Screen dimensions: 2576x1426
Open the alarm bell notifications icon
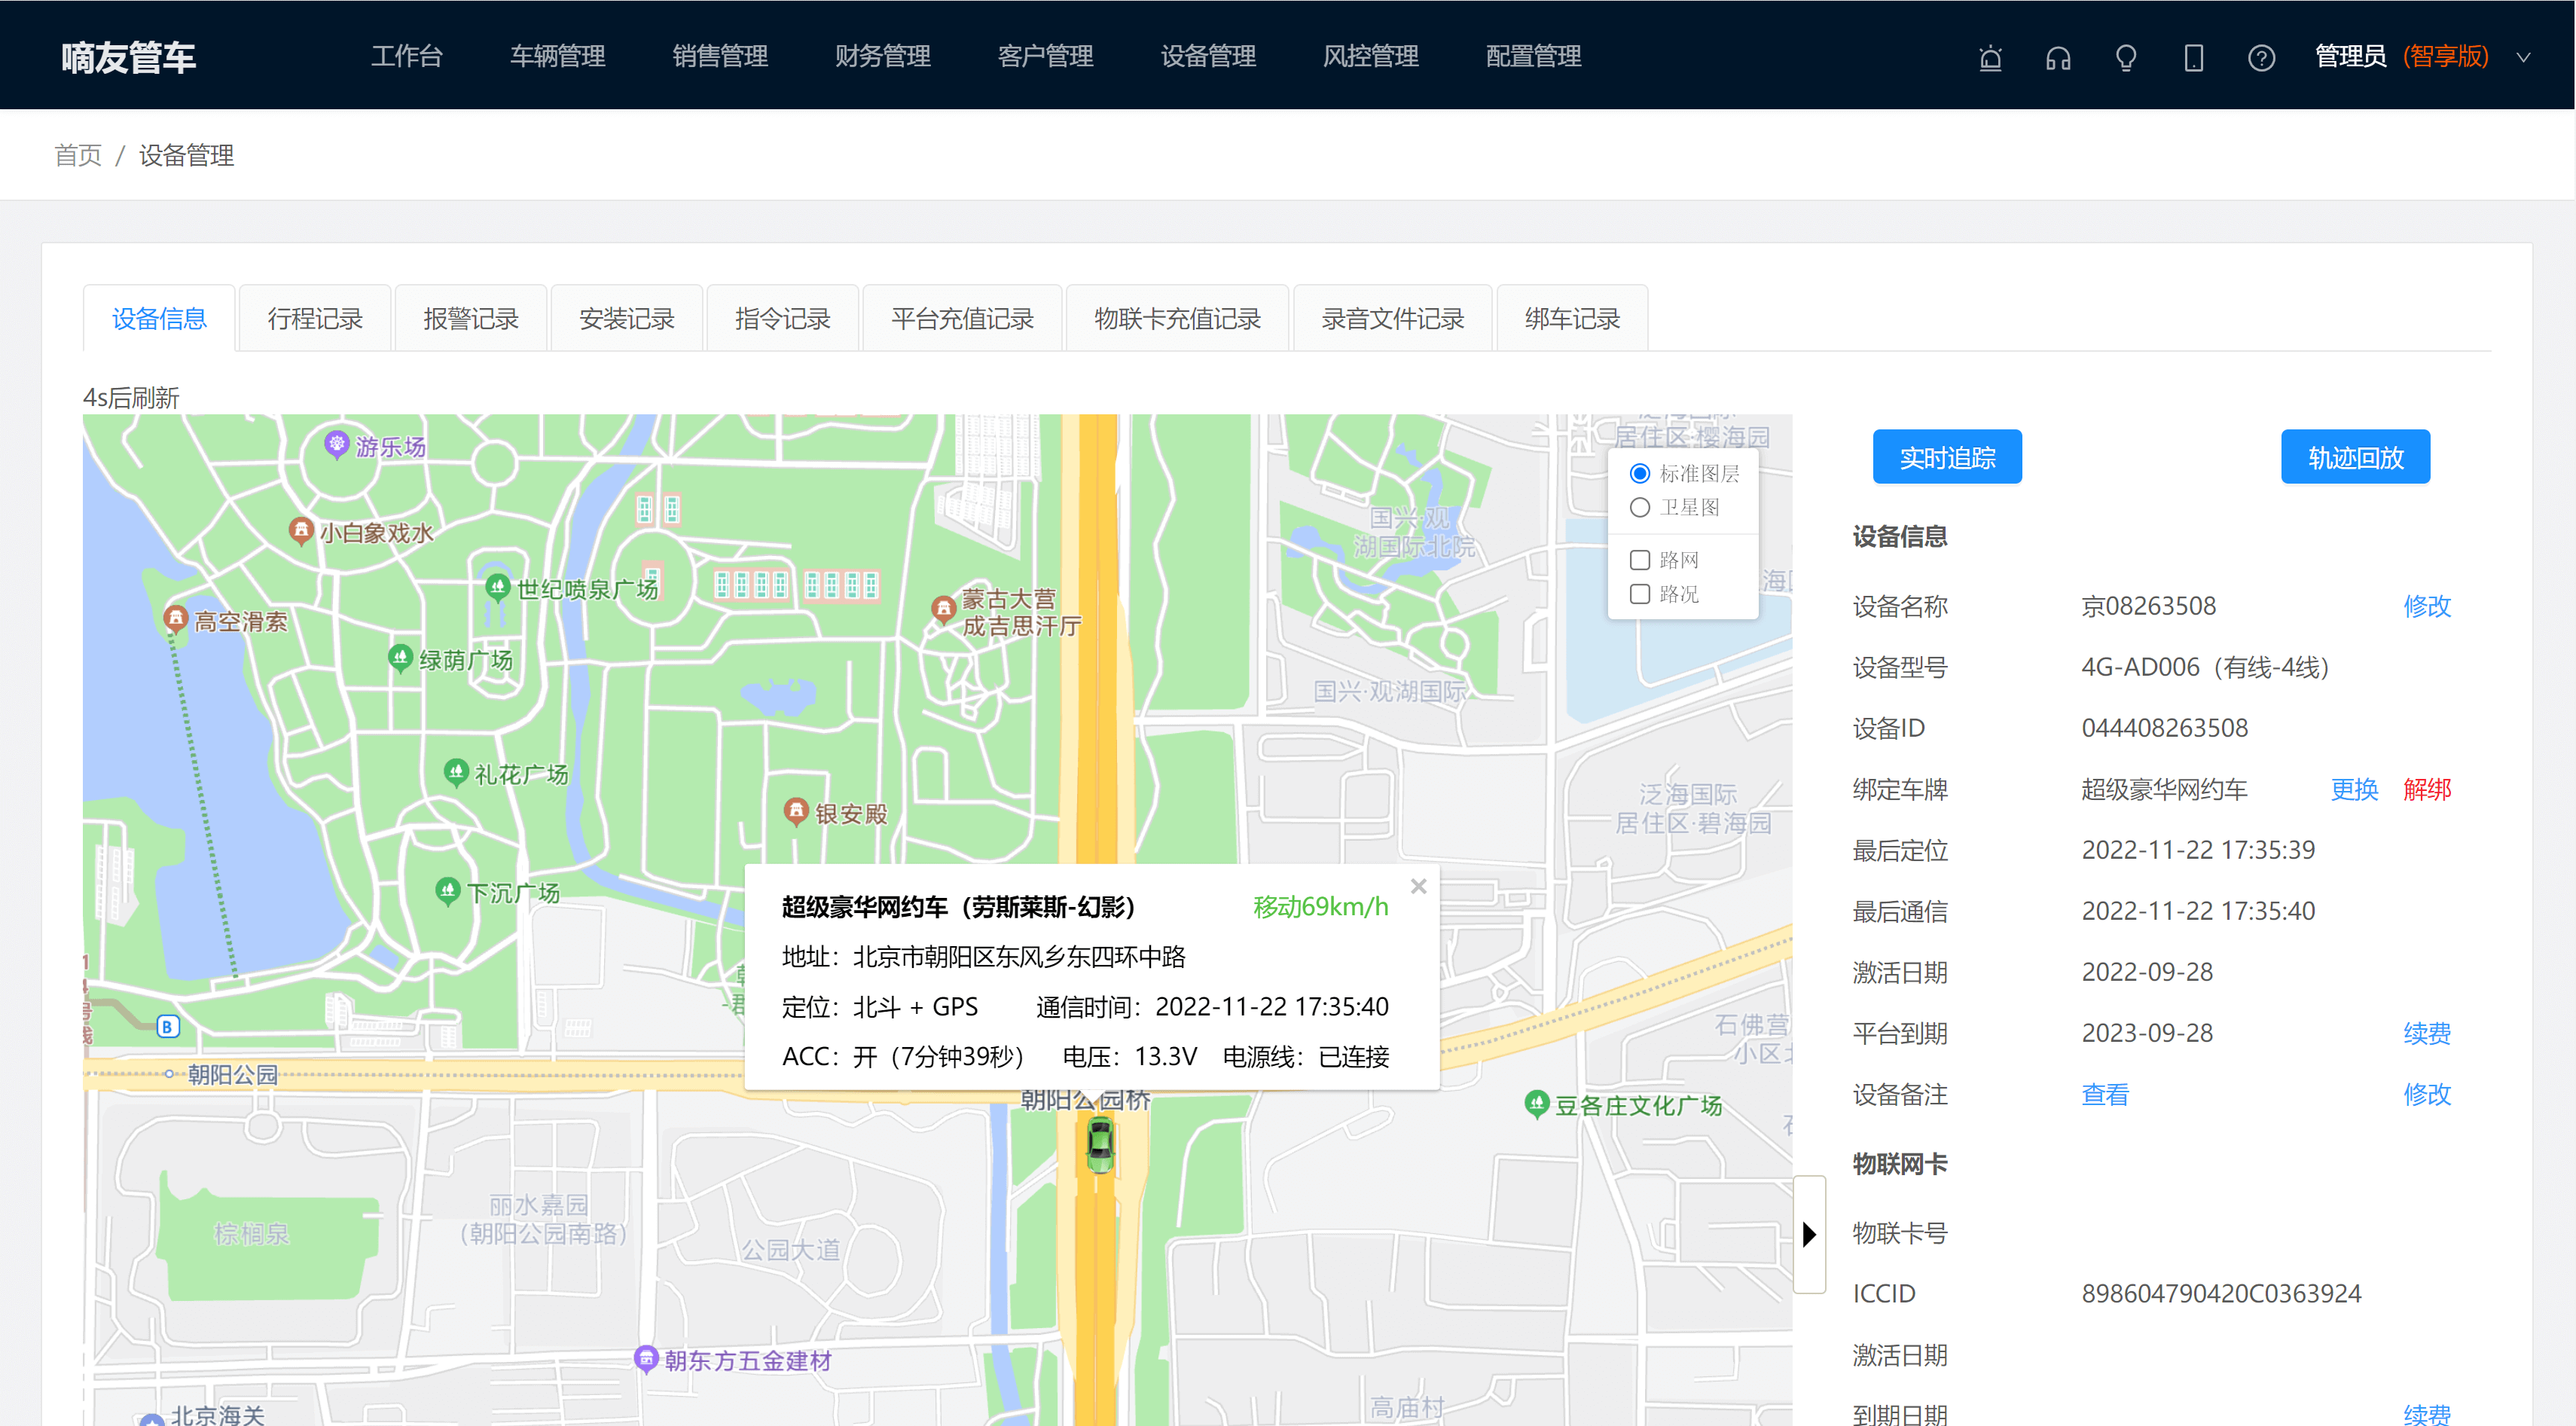[x=1990, y=58]
